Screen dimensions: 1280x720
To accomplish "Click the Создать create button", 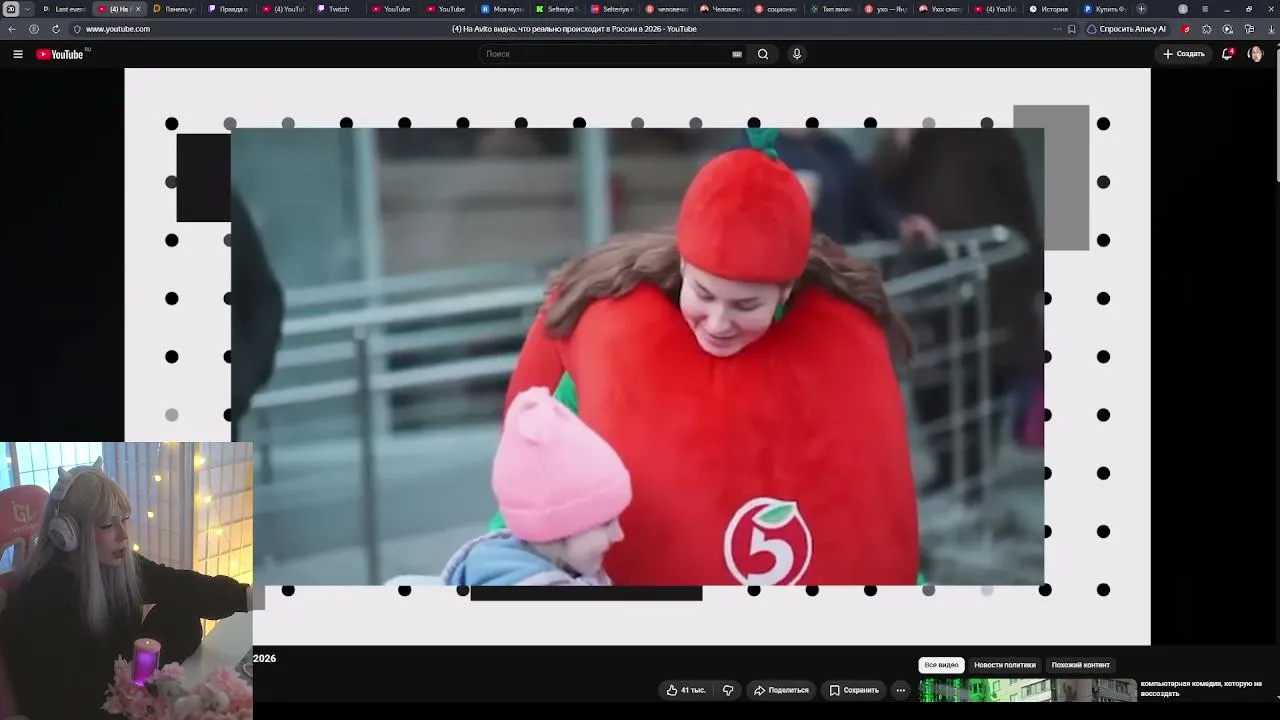I will coord(1183,54).
